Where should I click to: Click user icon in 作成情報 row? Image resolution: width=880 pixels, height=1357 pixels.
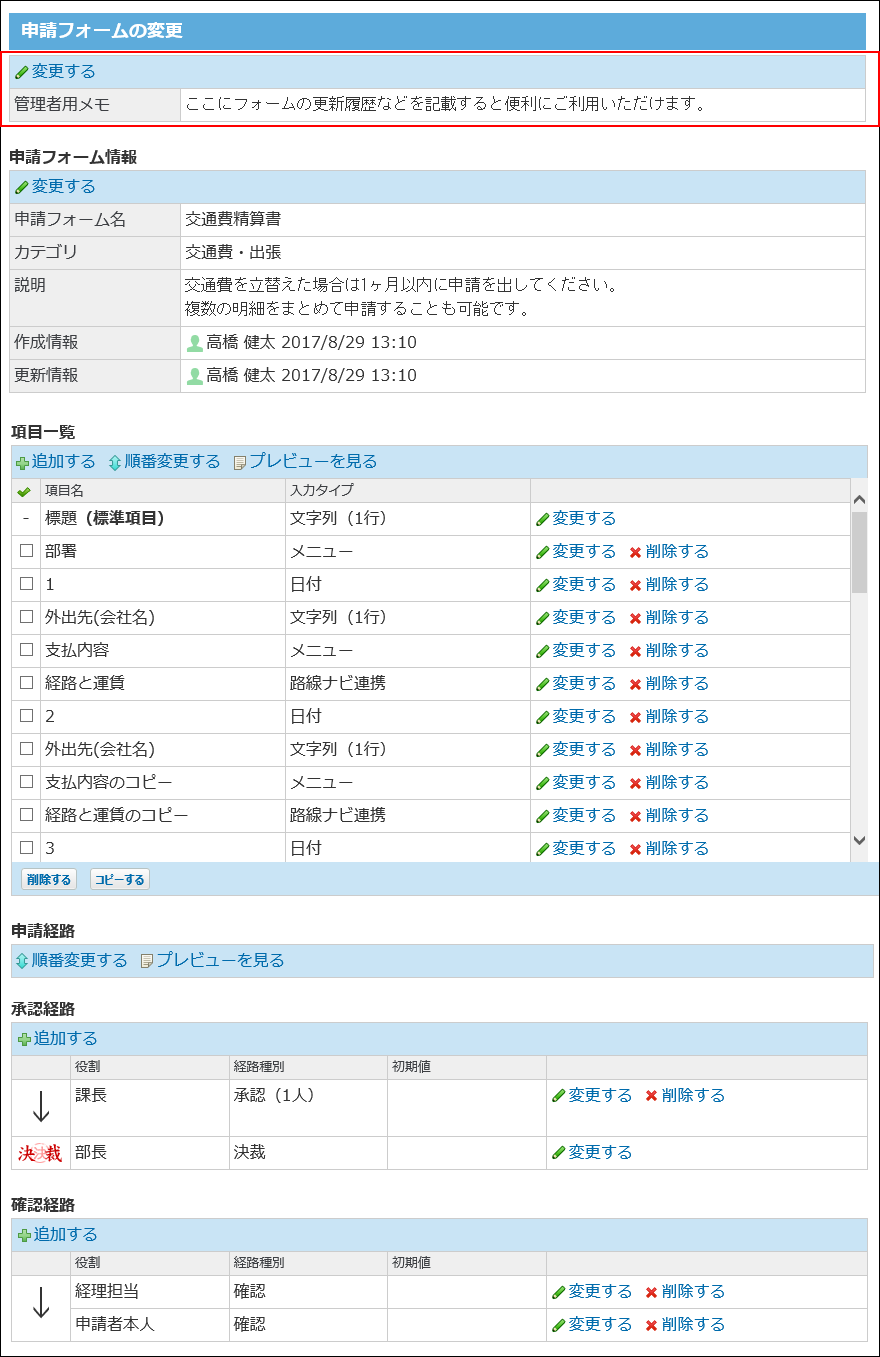coord(195,343)
